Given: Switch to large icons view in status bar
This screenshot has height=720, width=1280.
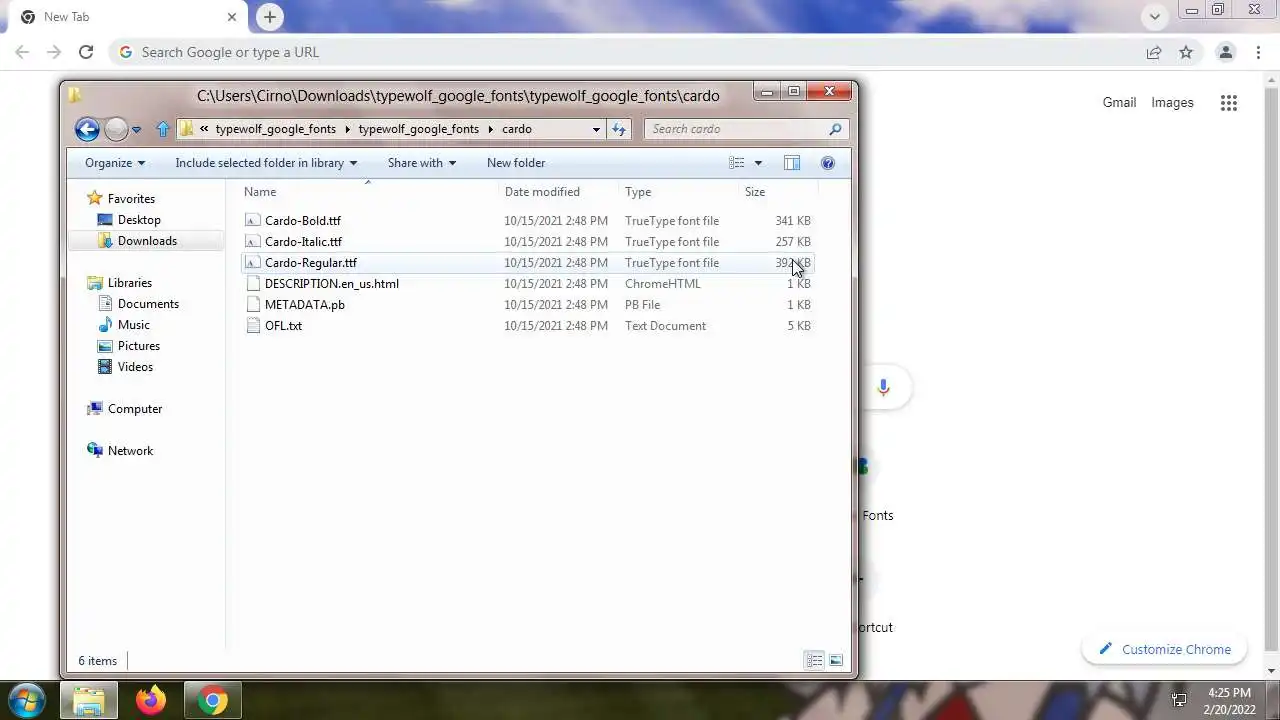Looking at the screenshot, I should pyautogui.click(x=836, y=660).
